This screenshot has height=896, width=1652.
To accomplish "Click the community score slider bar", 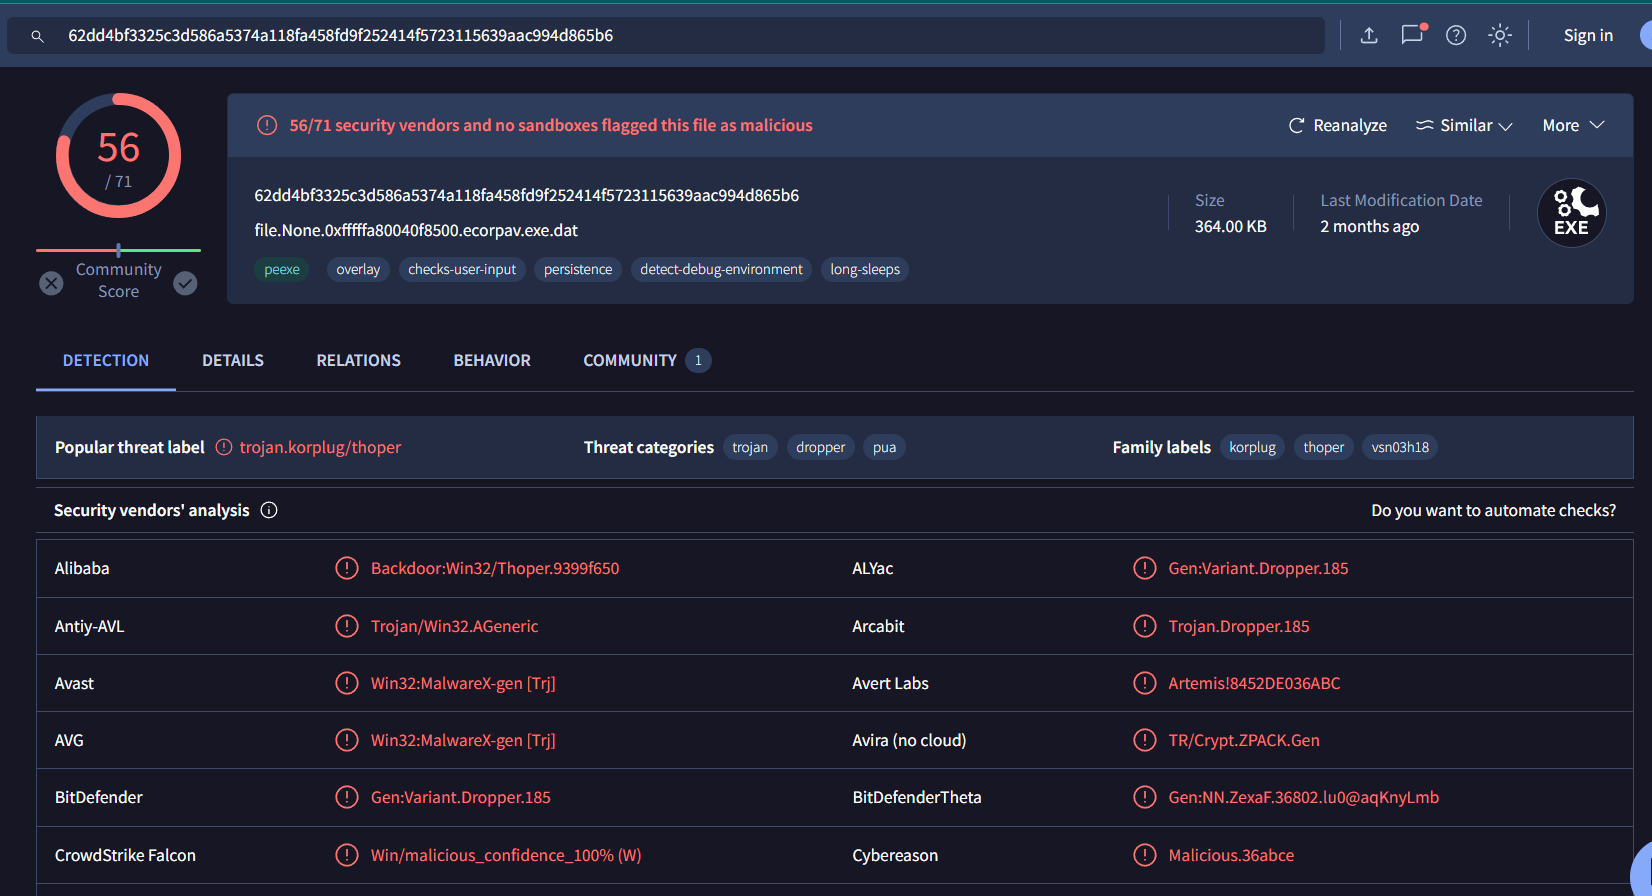I will 118,250.
